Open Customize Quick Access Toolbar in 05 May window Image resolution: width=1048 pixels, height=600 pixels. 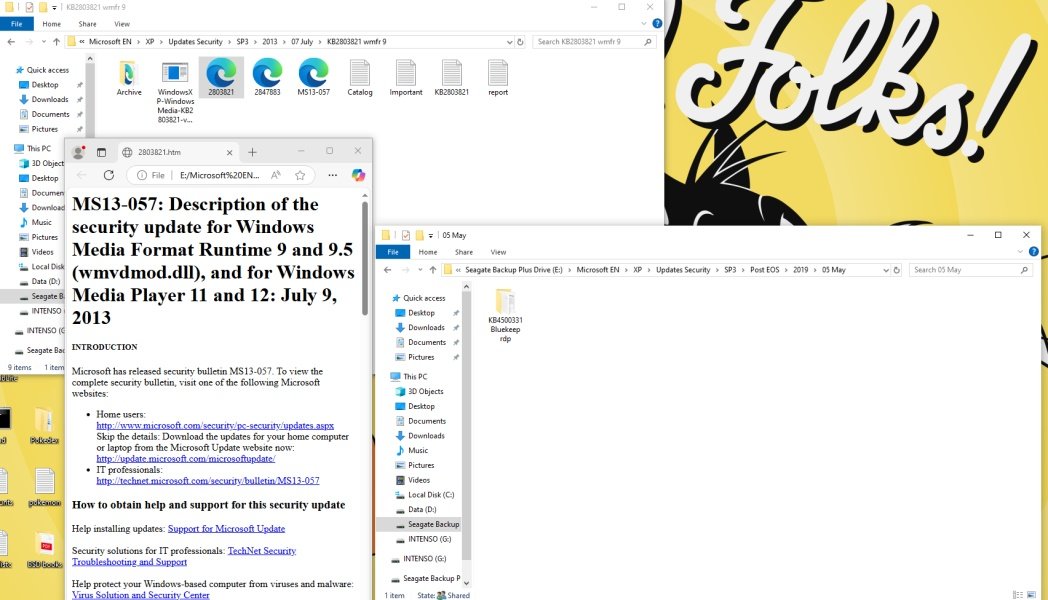point(431,235)
